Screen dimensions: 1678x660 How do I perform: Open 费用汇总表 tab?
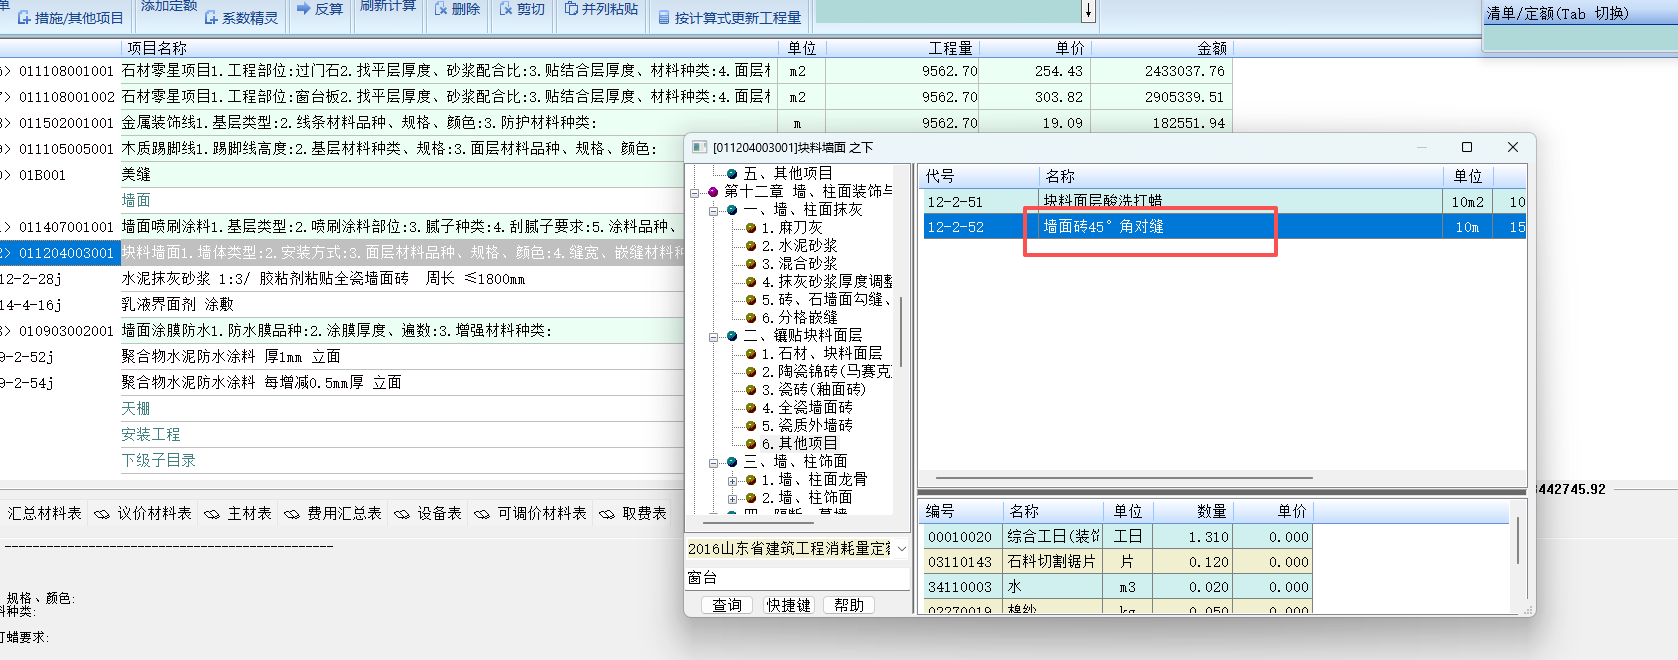coord(333,513)
